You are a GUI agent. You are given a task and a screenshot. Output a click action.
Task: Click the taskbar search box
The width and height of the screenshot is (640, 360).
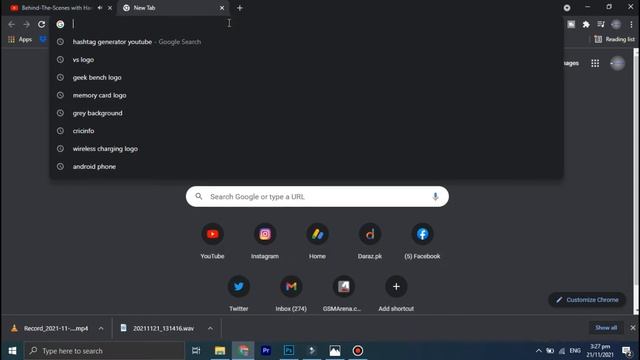(105, 351)
